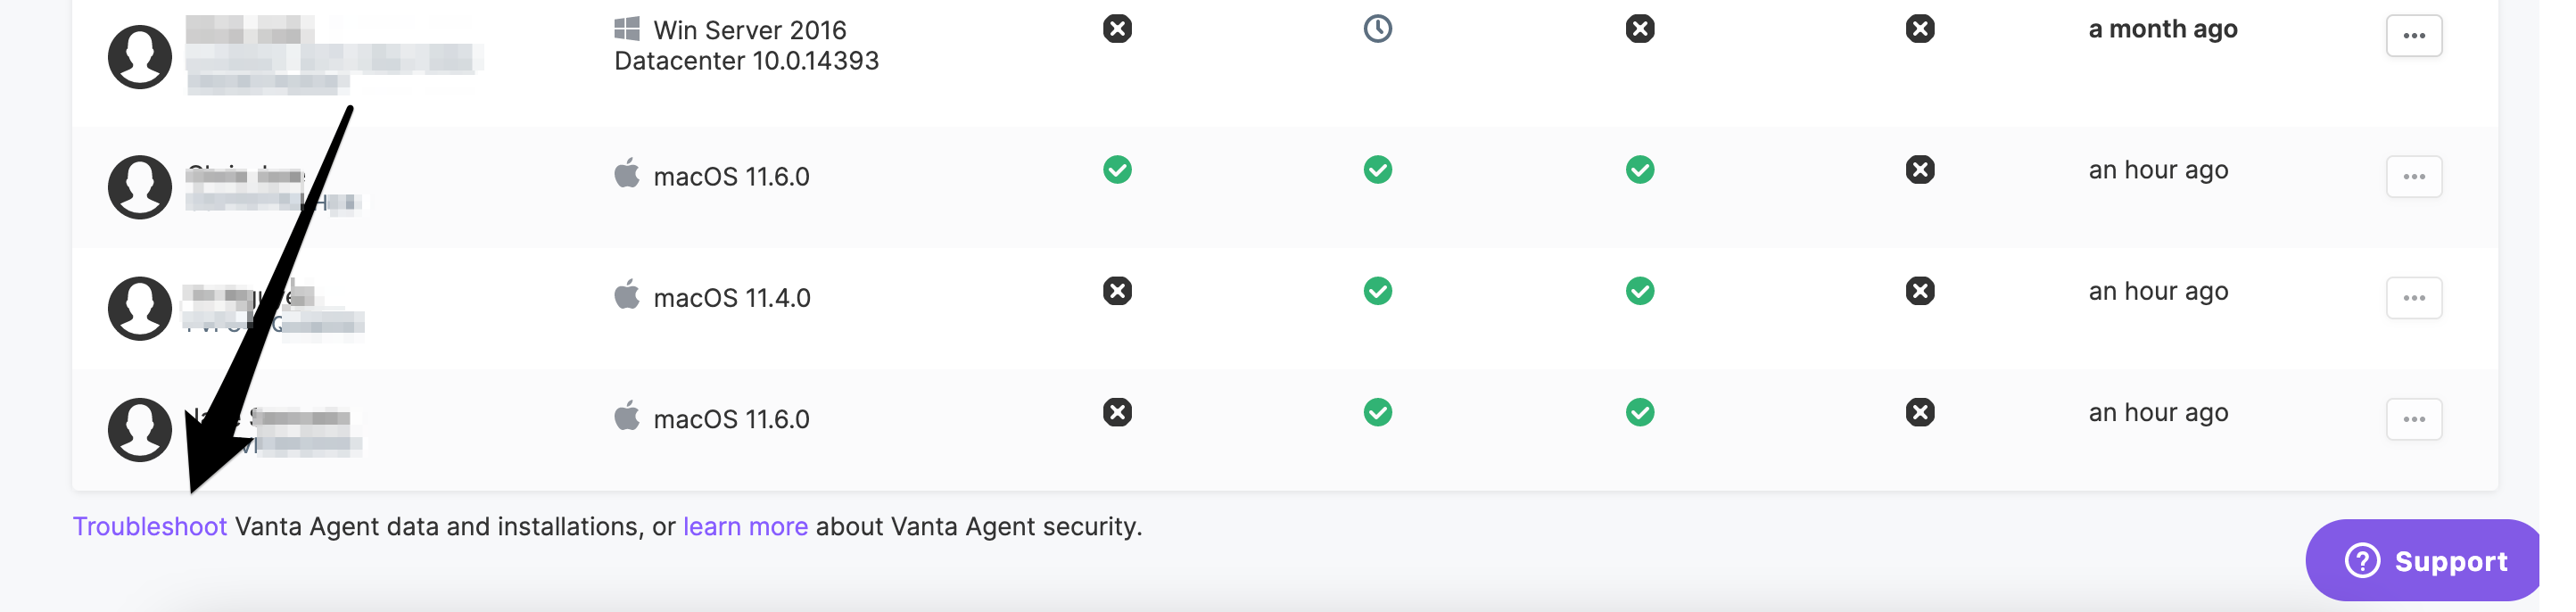2576x612 pixels.
Task: Click the Windows logo beside Win Server 2016
Action: pos(627,29)
